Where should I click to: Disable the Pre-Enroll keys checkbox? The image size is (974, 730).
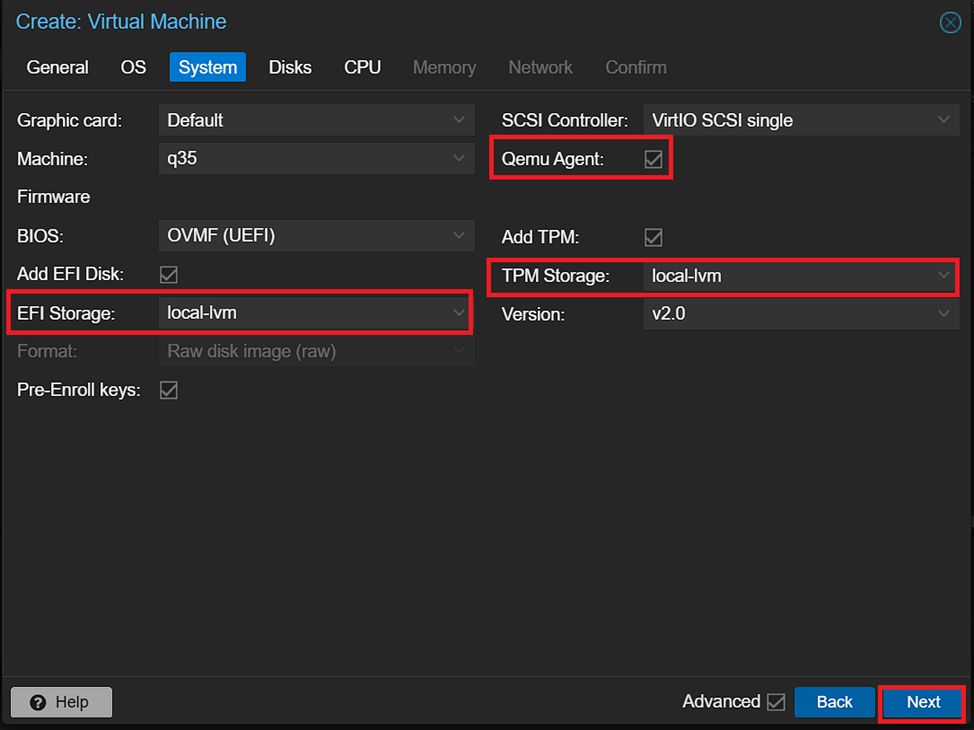point(169,390)
